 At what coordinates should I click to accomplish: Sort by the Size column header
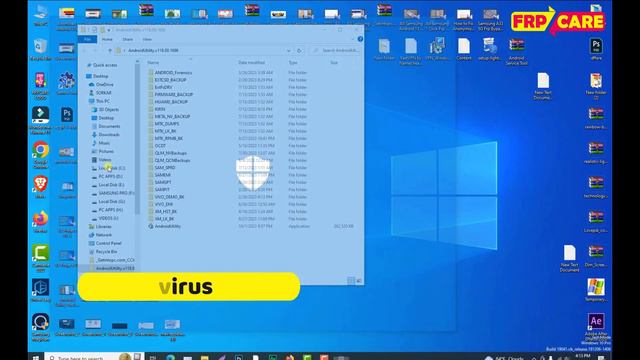pyautogui.click(x=334, y=63)
